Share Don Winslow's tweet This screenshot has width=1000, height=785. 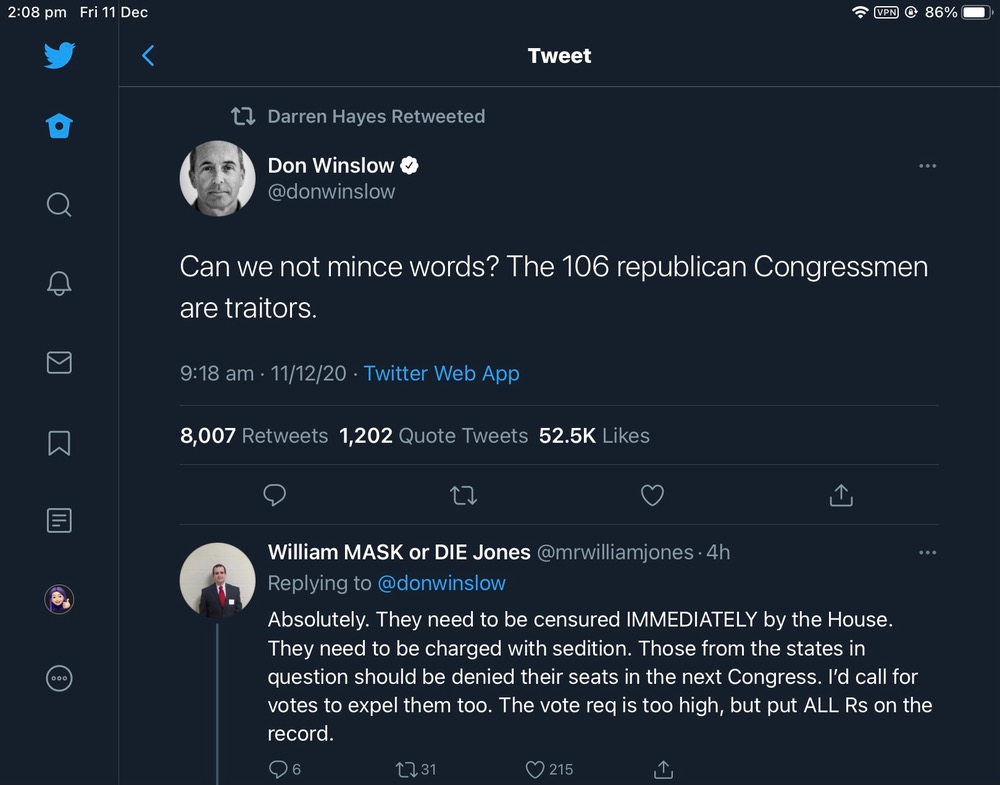[x=841, y=495]
